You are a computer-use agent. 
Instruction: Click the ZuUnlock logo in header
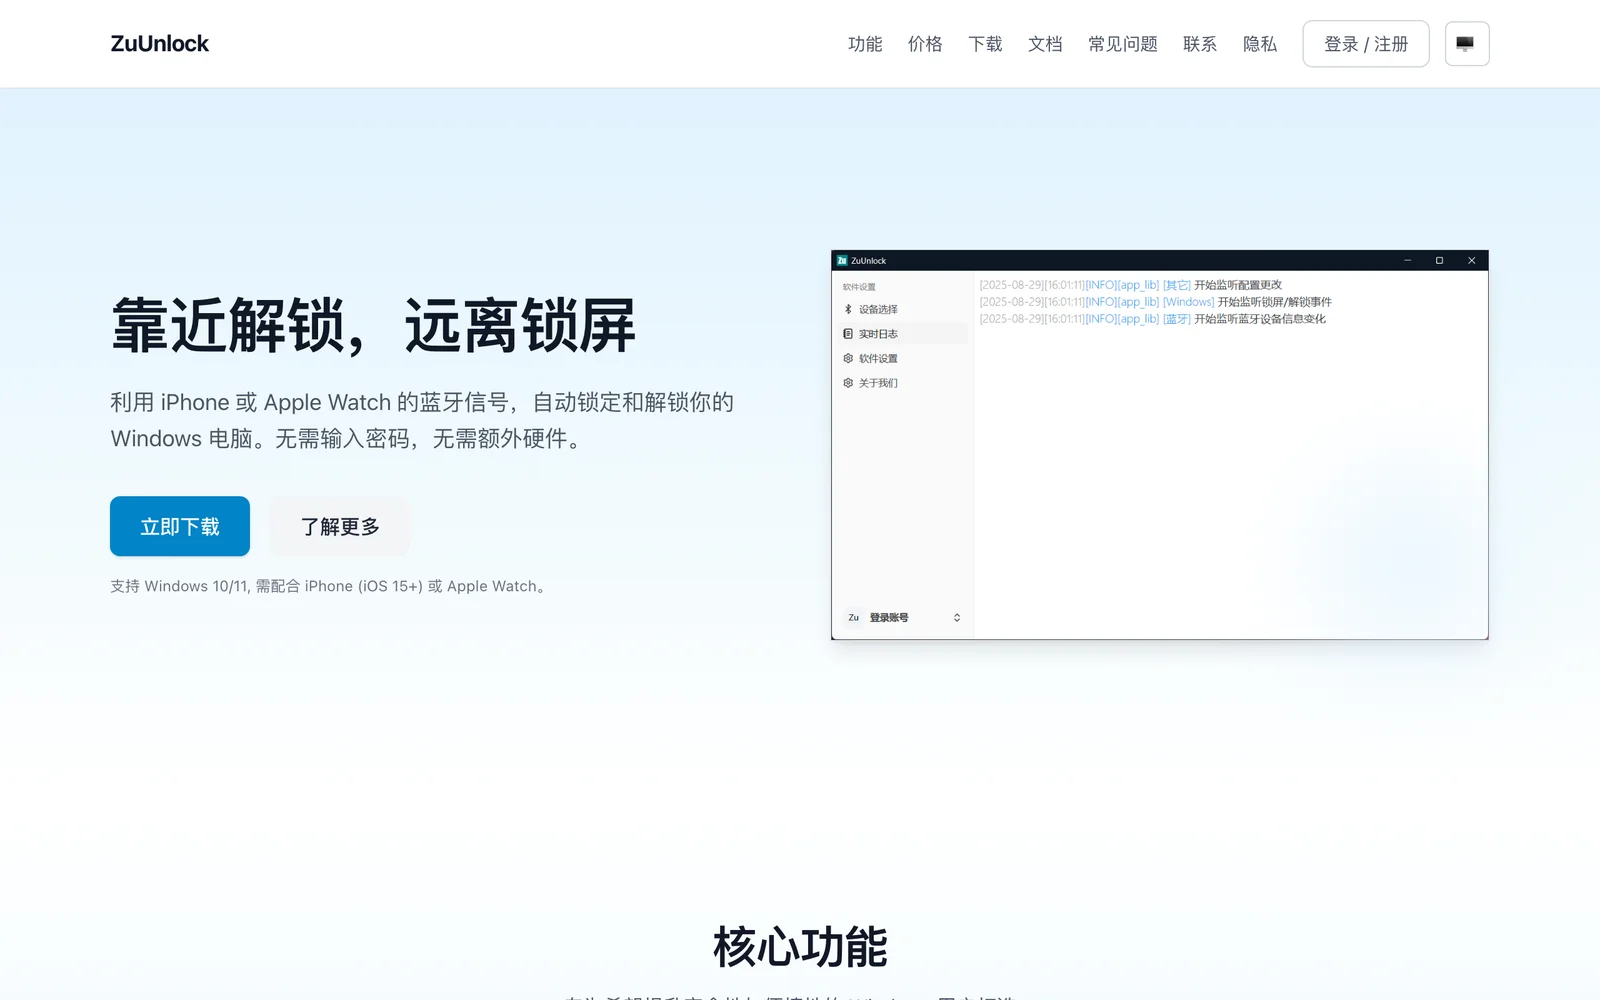coord(160,44)
